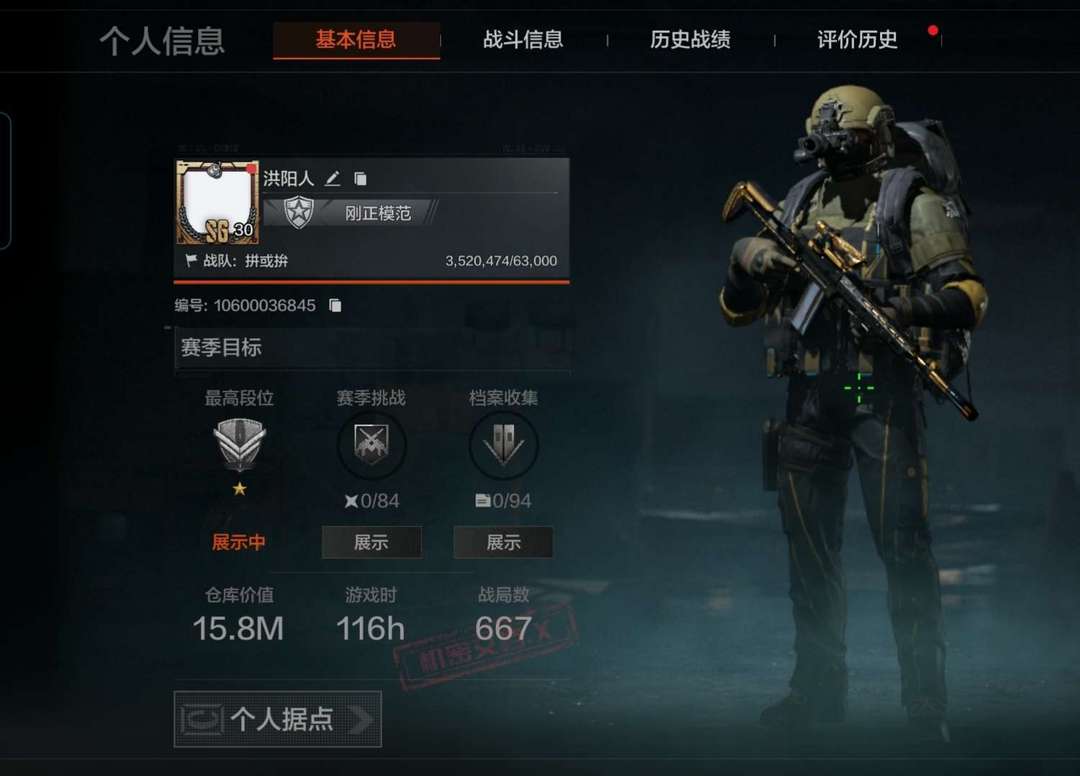Toggle 展示 for 档案收集

(503, 543)
